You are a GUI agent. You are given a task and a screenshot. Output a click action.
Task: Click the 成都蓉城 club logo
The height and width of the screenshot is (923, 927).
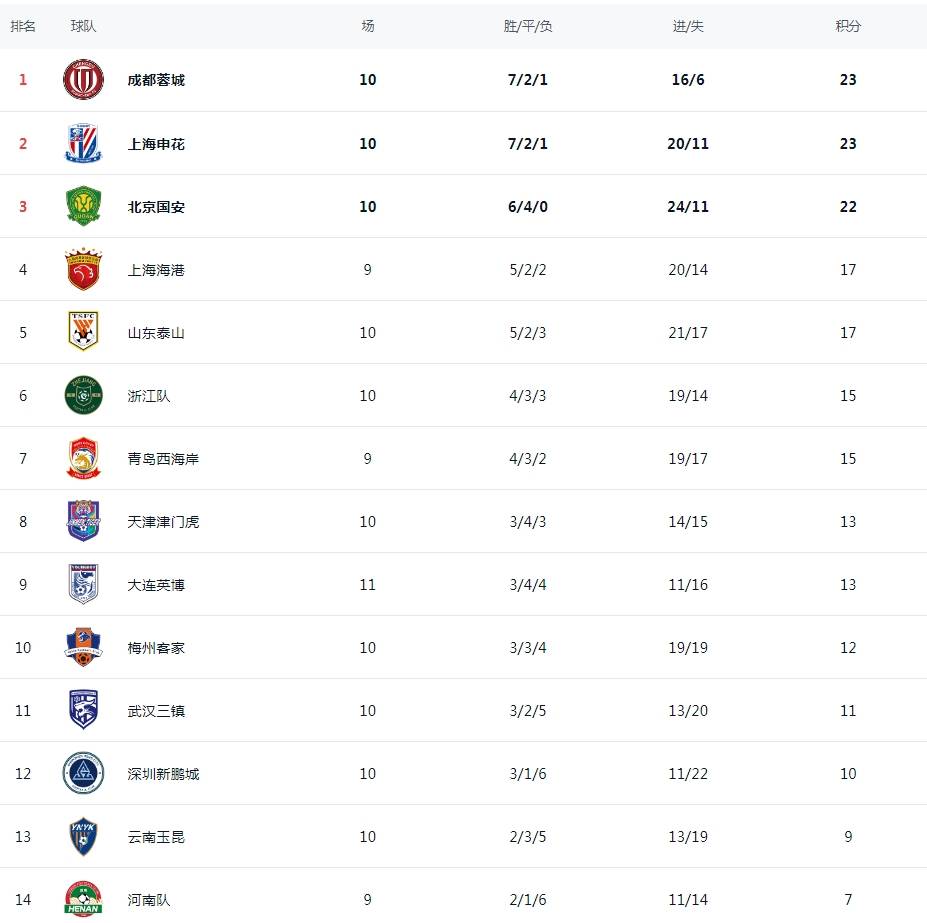tap(83, 80)
